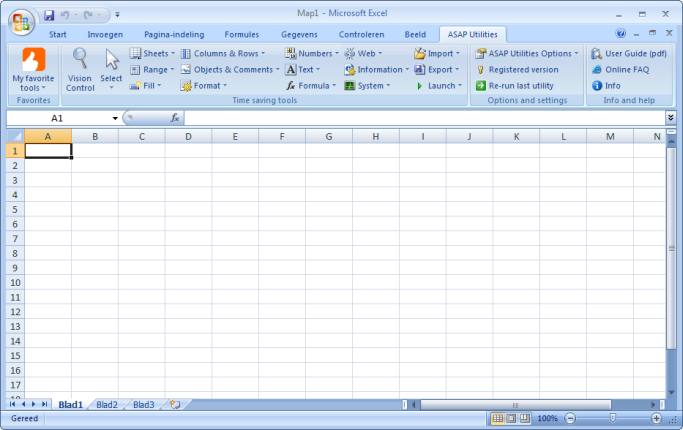The image size is (683, 430).
Task: Open the Controleren ribbon tab
Action: coord(362,34)
